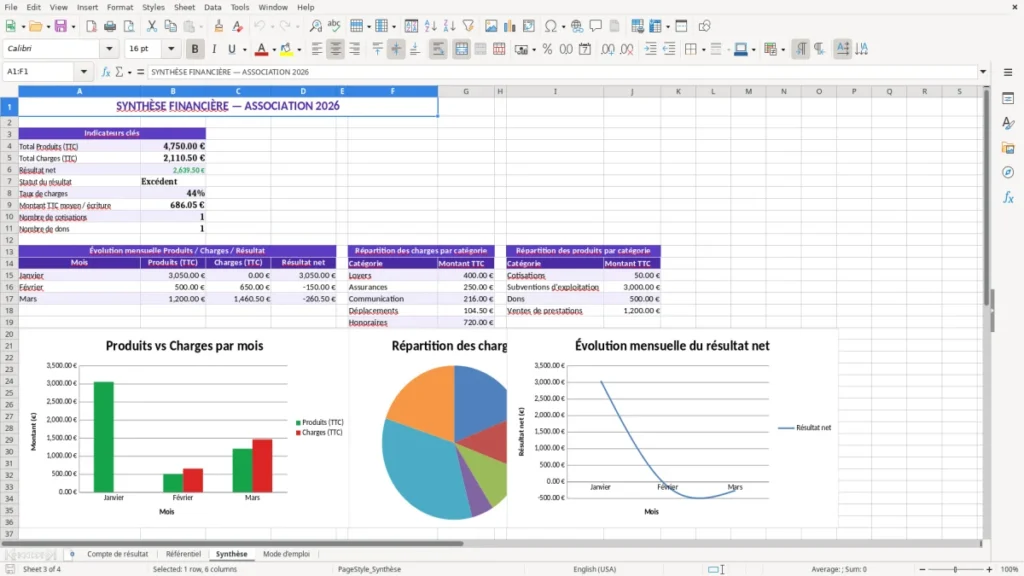Open the sidebar Gallery deck
Image resolution: width=1024 pixels, height=576 pixels.
click(1008, 148)
